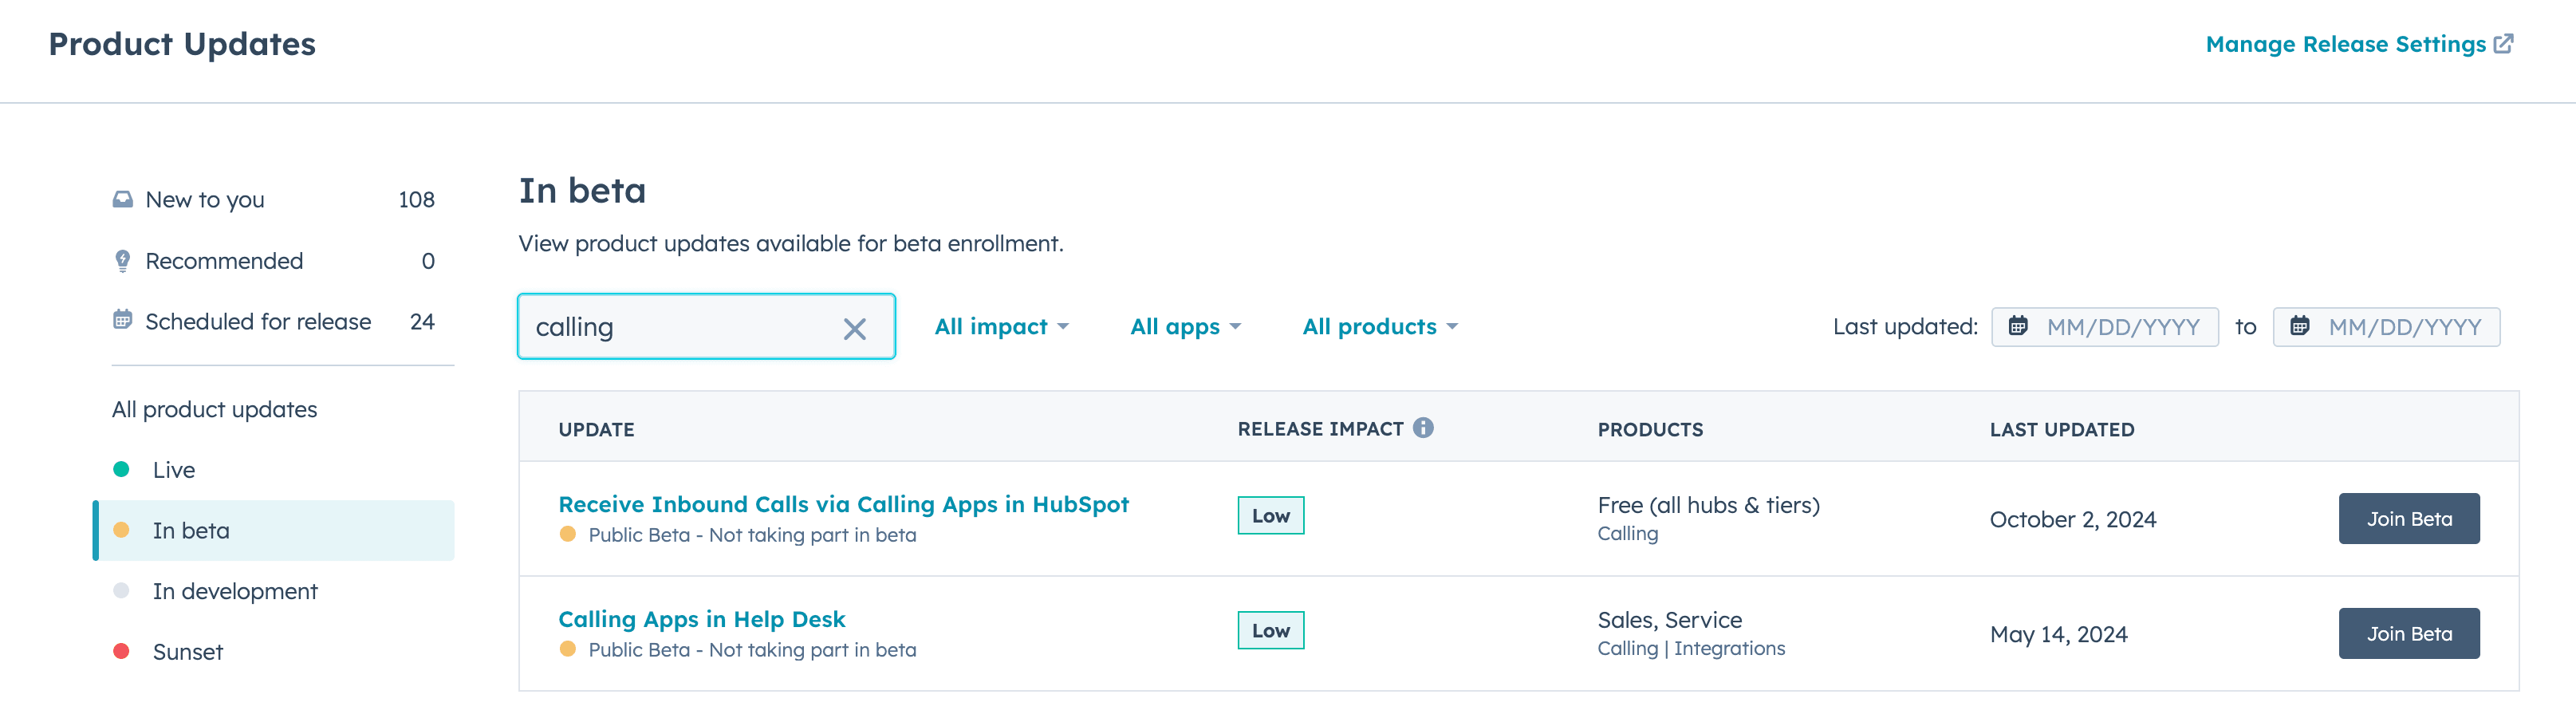Click the start date calendar icon

coord(2018,326)
